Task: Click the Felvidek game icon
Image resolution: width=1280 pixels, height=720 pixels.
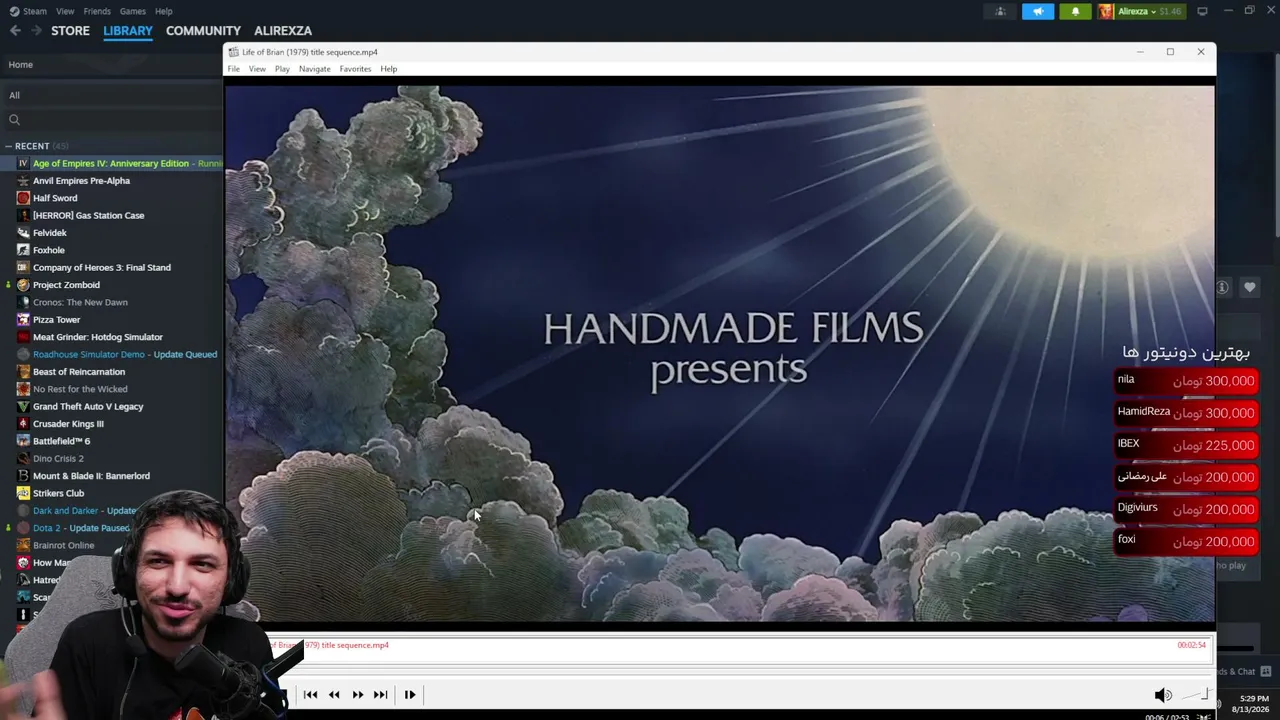Action: pyautogui.click(x=23, y=233)
